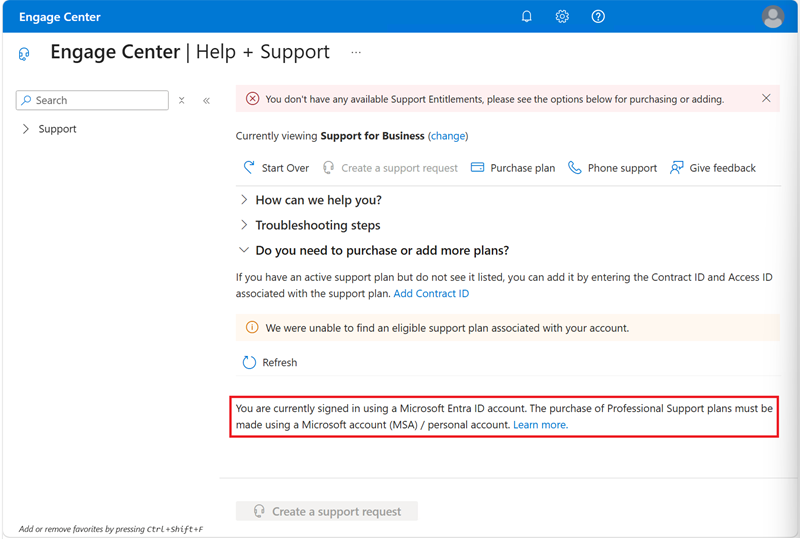Open the help question mark icon
This screenshot has height=539, width=800.
coord(598,16)
